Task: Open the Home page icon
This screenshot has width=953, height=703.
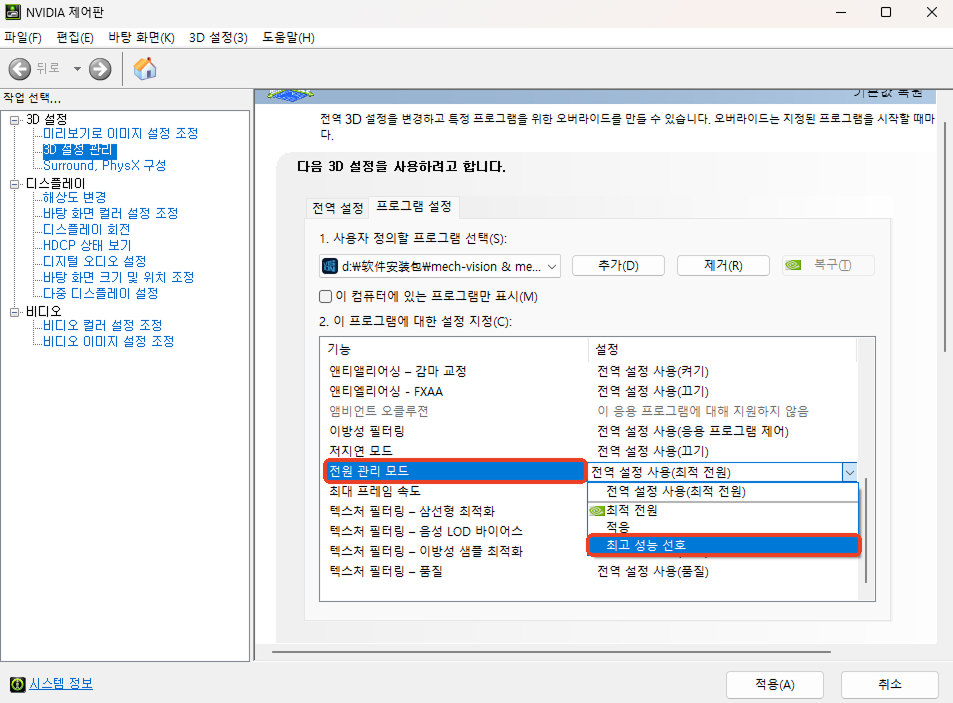Action: (145, 69)
